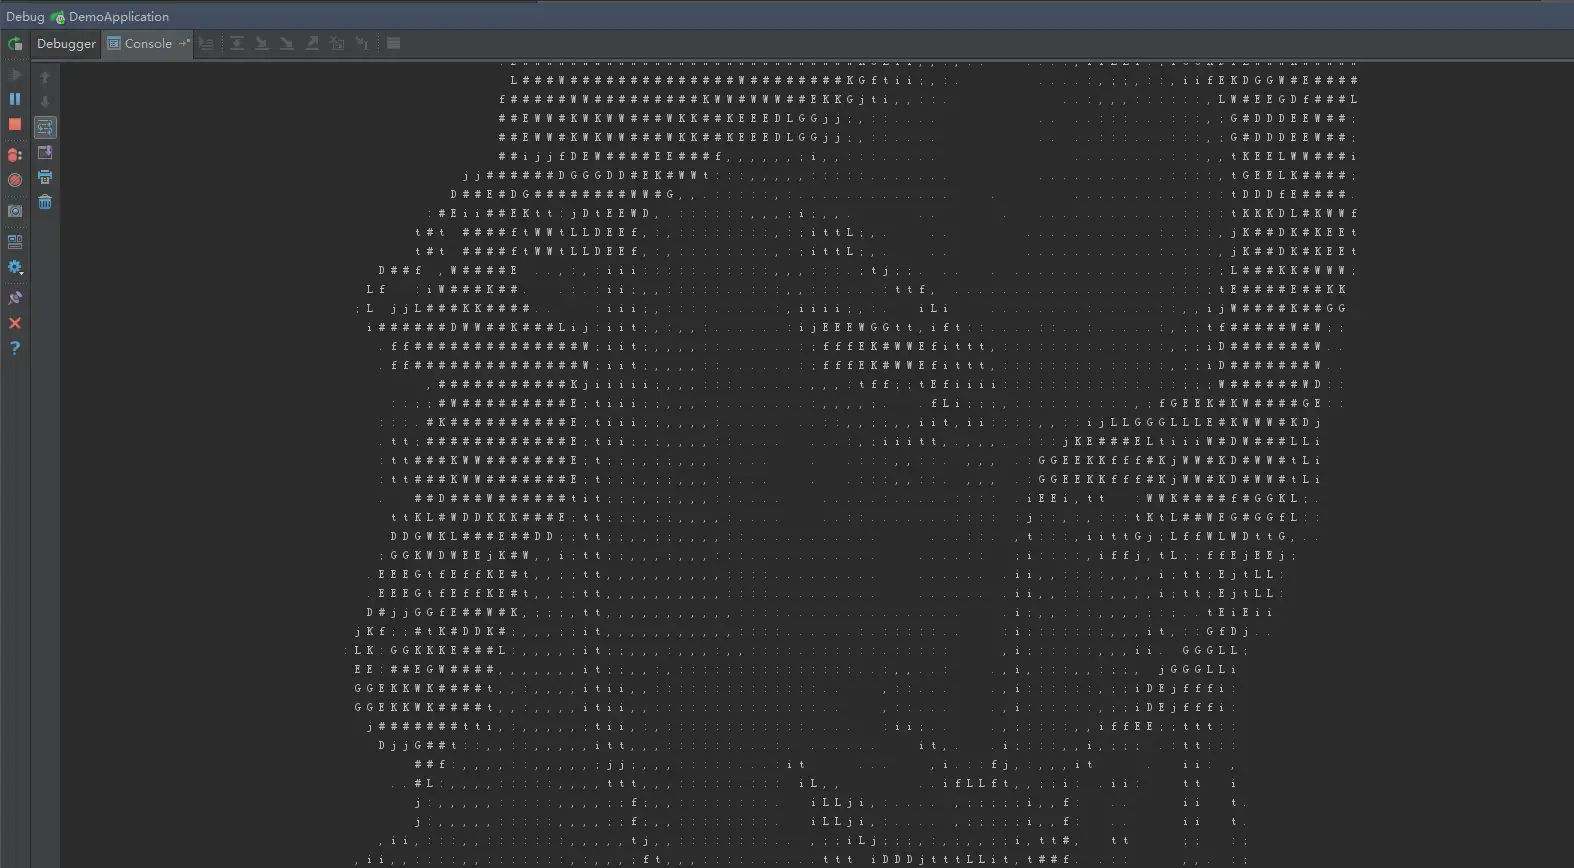
Task: Open the View Breakpoints dialog
Action: tap(15, 155)
